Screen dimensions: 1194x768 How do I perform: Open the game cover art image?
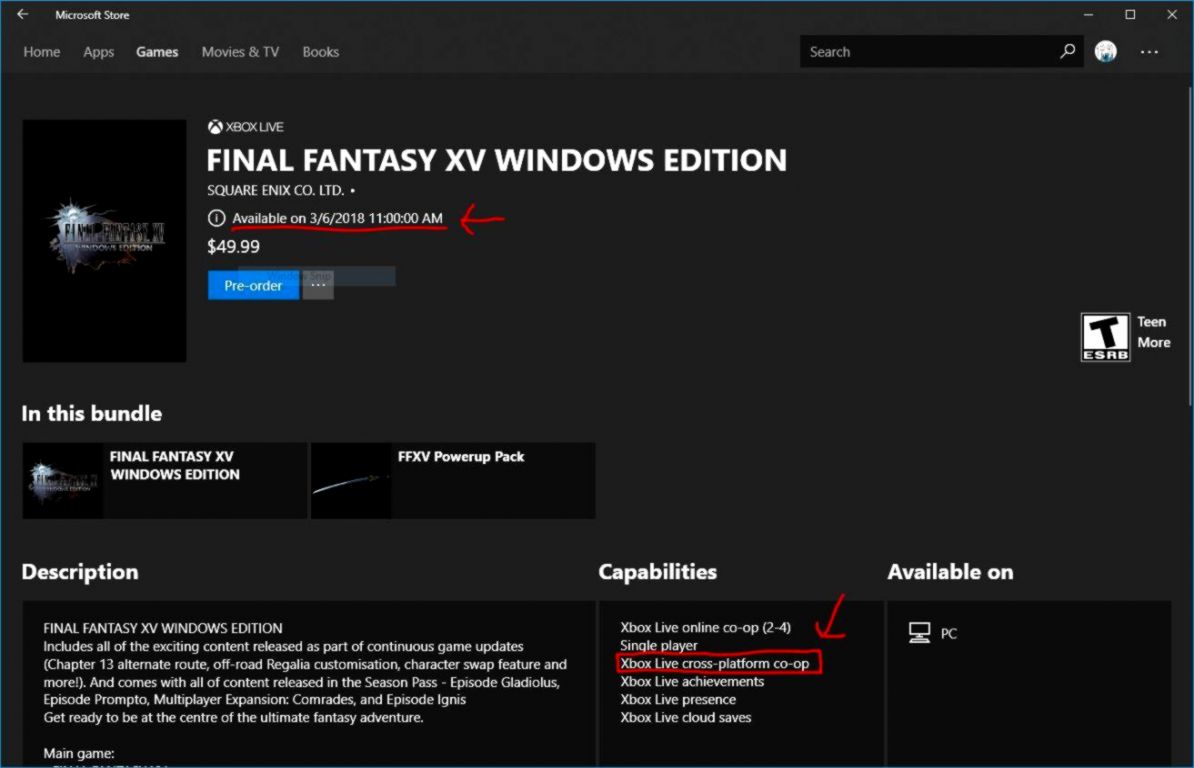(104, 241)
